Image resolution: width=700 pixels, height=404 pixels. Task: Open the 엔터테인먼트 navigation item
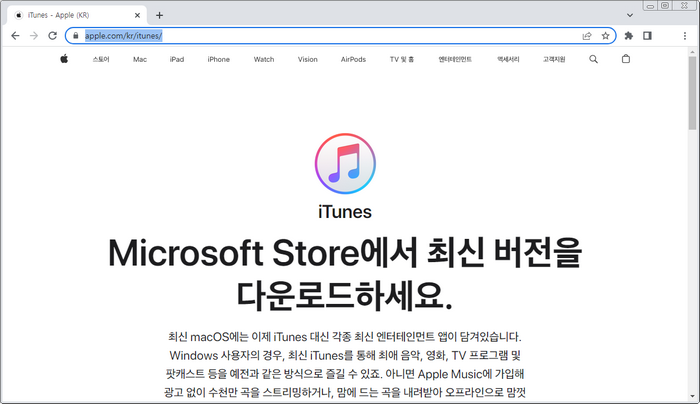[455, 59]
